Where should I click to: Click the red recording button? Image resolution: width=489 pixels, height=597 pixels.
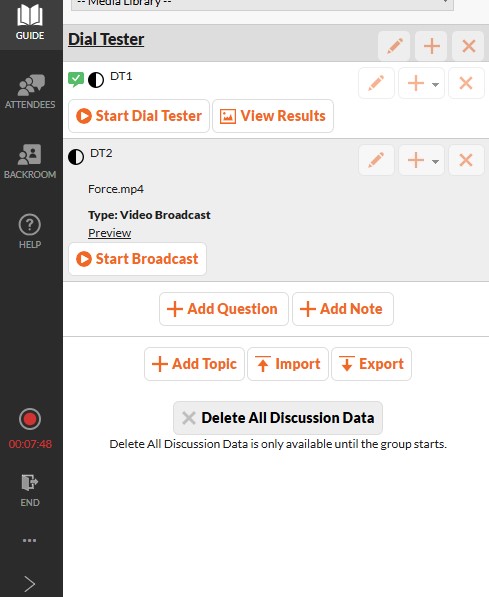[30, 419]
